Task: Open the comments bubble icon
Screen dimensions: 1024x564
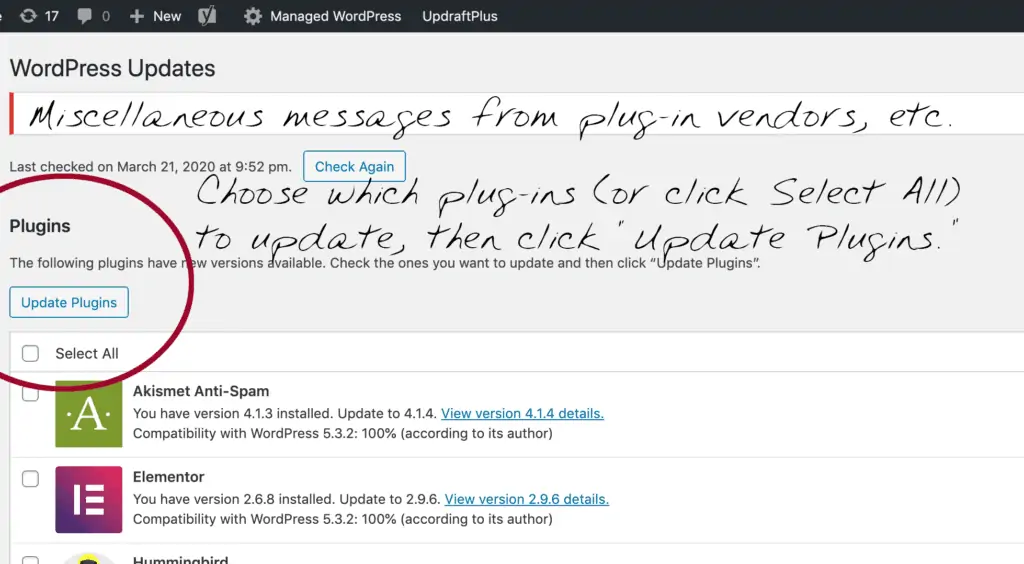Action: (x=84, y=16)
